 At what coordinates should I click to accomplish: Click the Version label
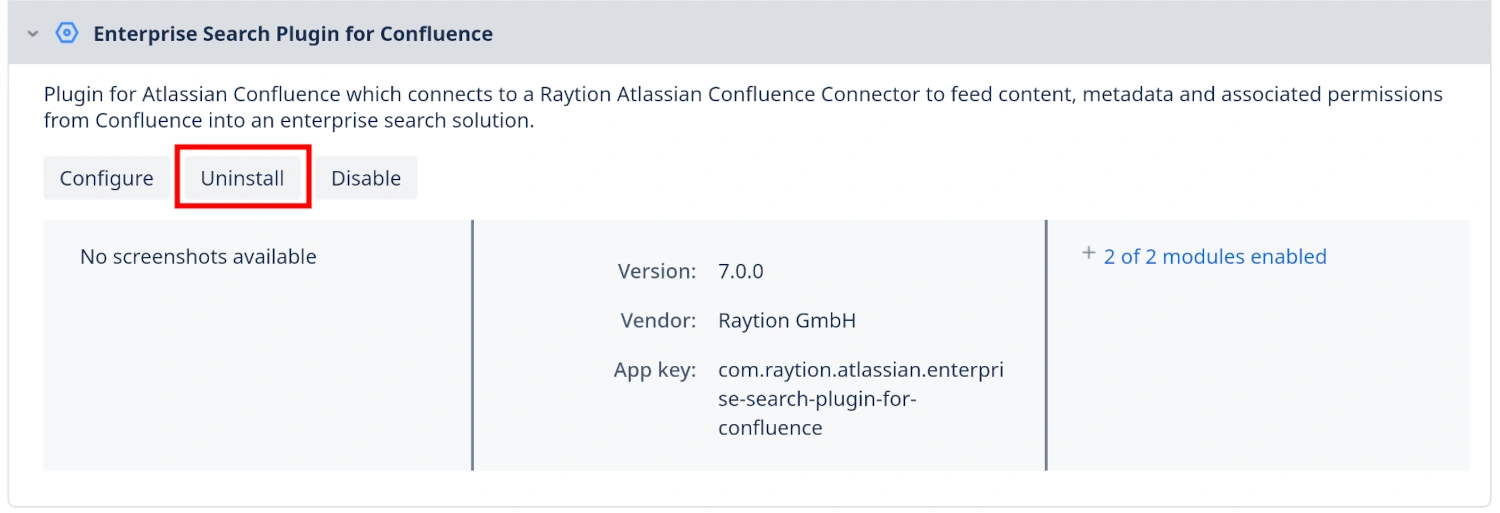point(656,271)
